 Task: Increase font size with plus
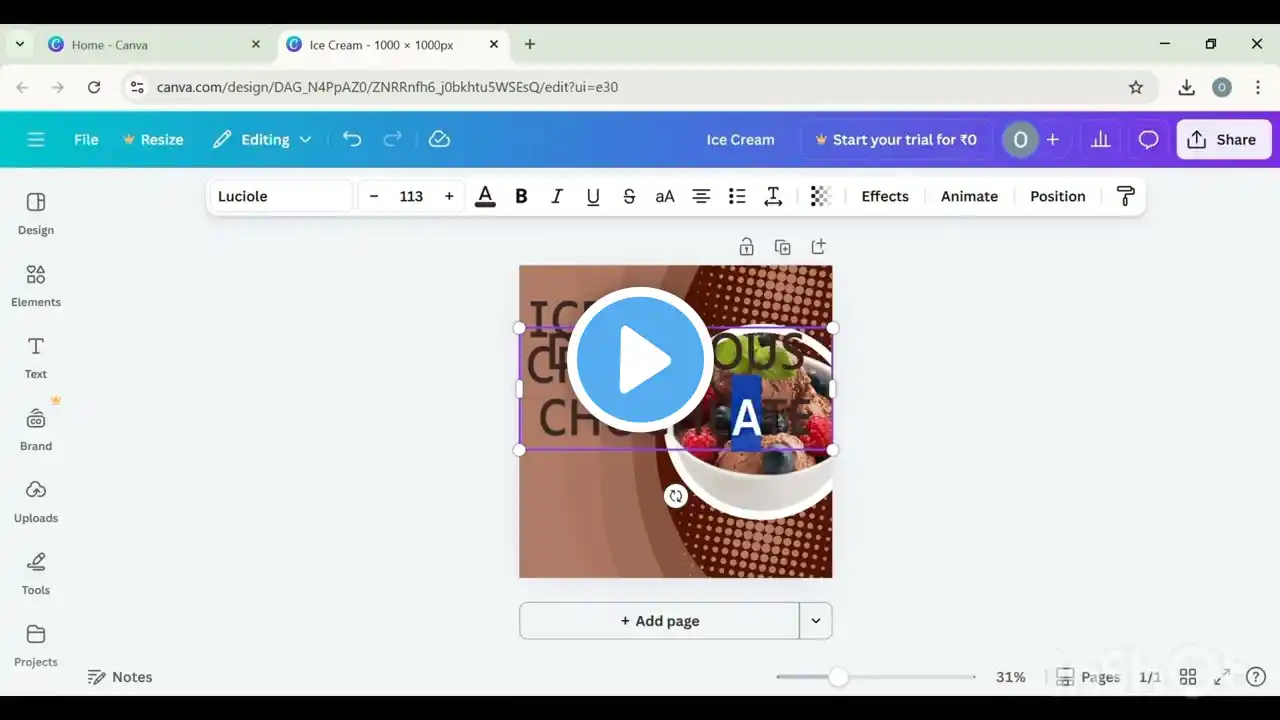449,196
